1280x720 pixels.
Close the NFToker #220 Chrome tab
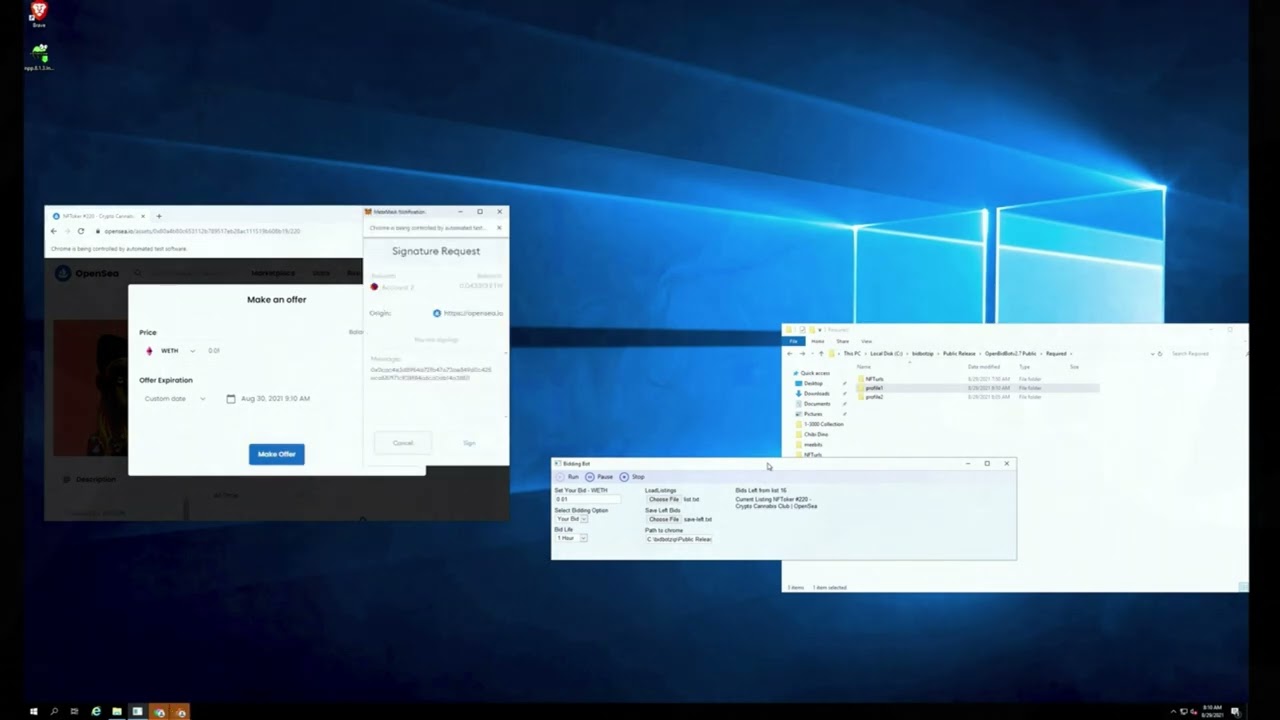tap(142, 216)
